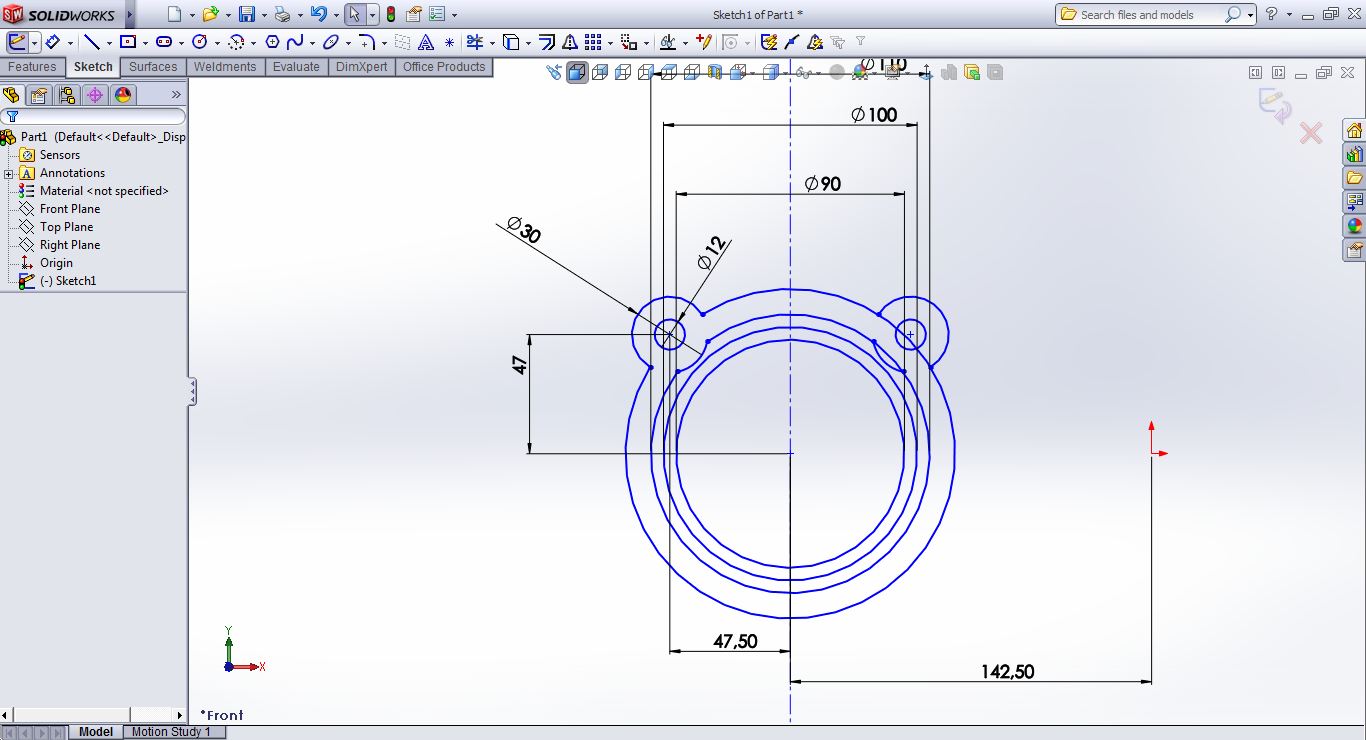1366x740 pixels.
Task: Open the Rectangle tool dropdown arrow
Action: [x=145, y=41]
